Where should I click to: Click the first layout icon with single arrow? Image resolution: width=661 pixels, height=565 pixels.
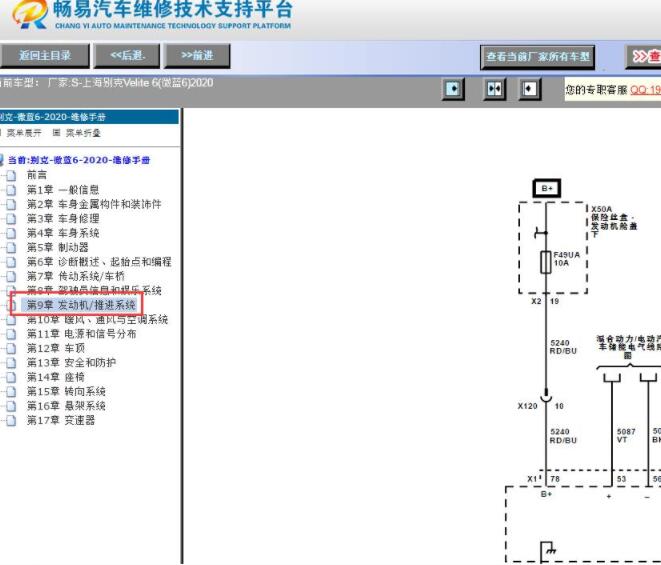(453, 89)
